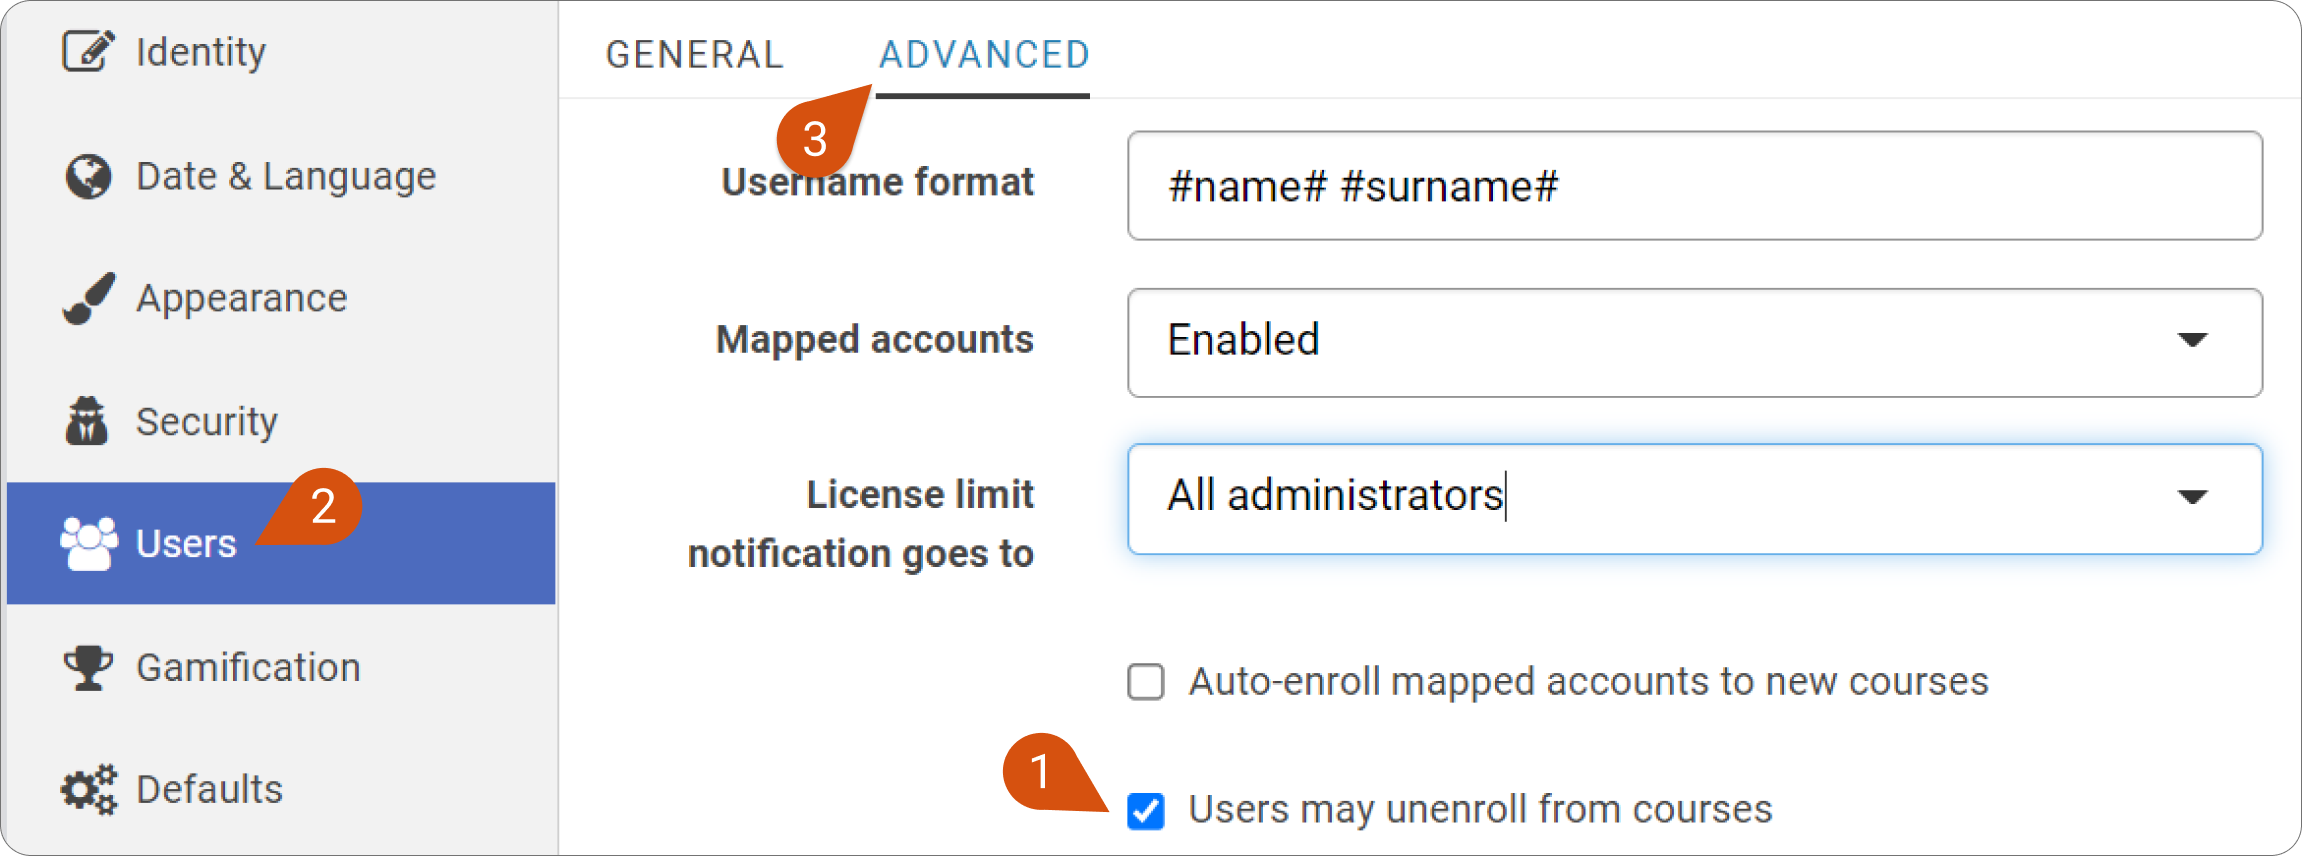Click the Gamification trophy icon

pyautogui.click(x=88, y=667)
